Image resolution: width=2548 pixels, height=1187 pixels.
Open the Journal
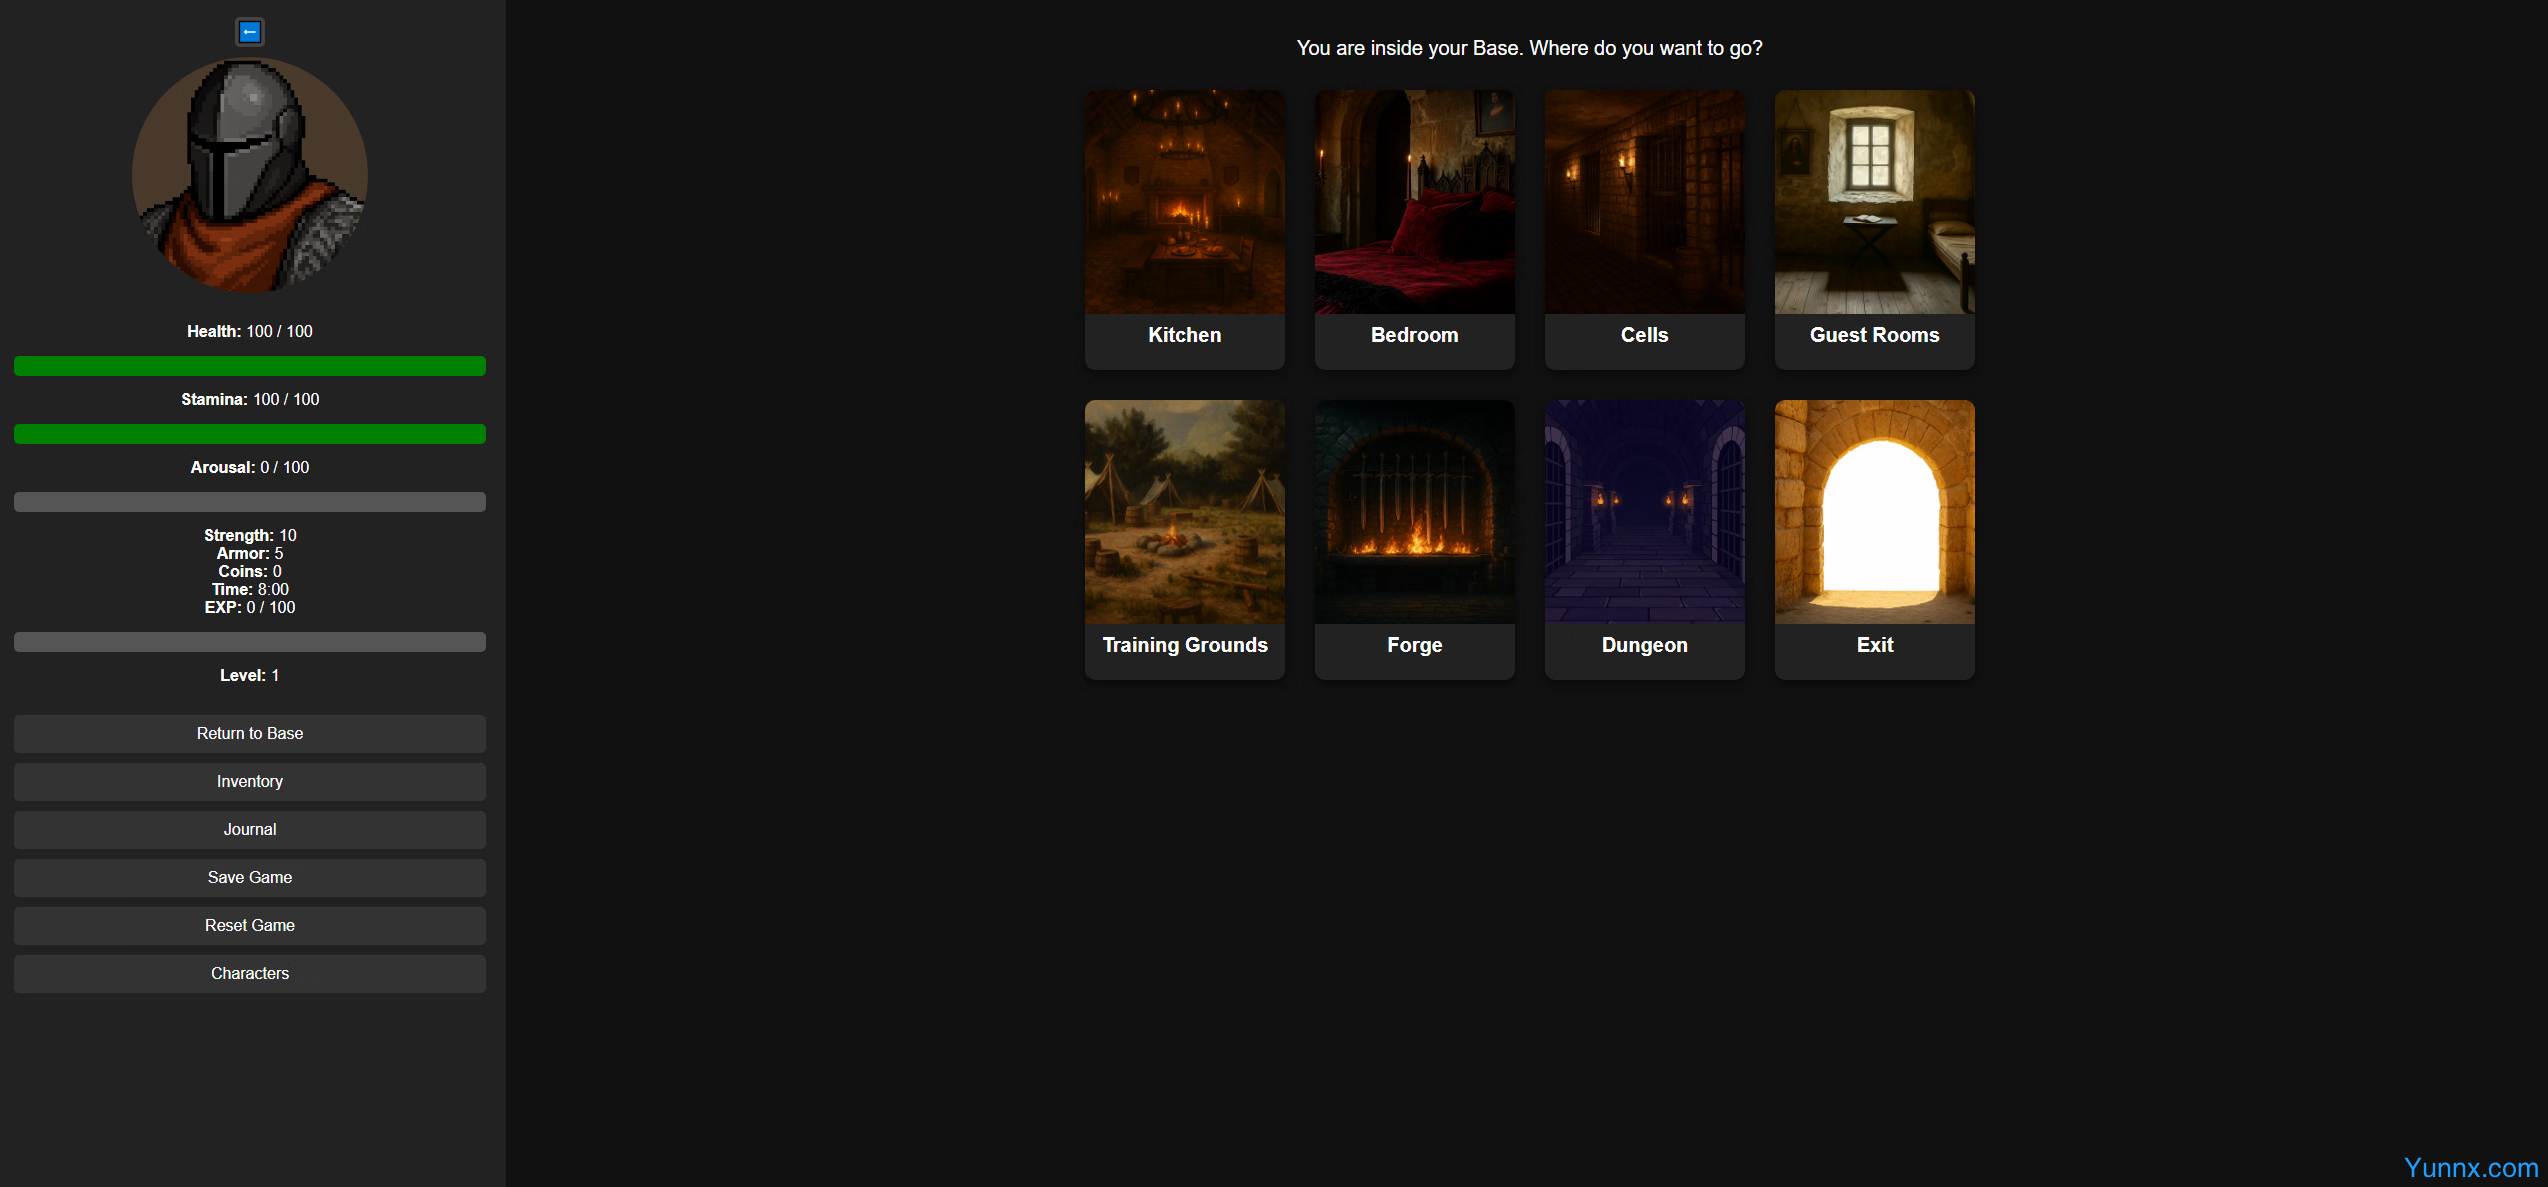click(x=250, y=829)
